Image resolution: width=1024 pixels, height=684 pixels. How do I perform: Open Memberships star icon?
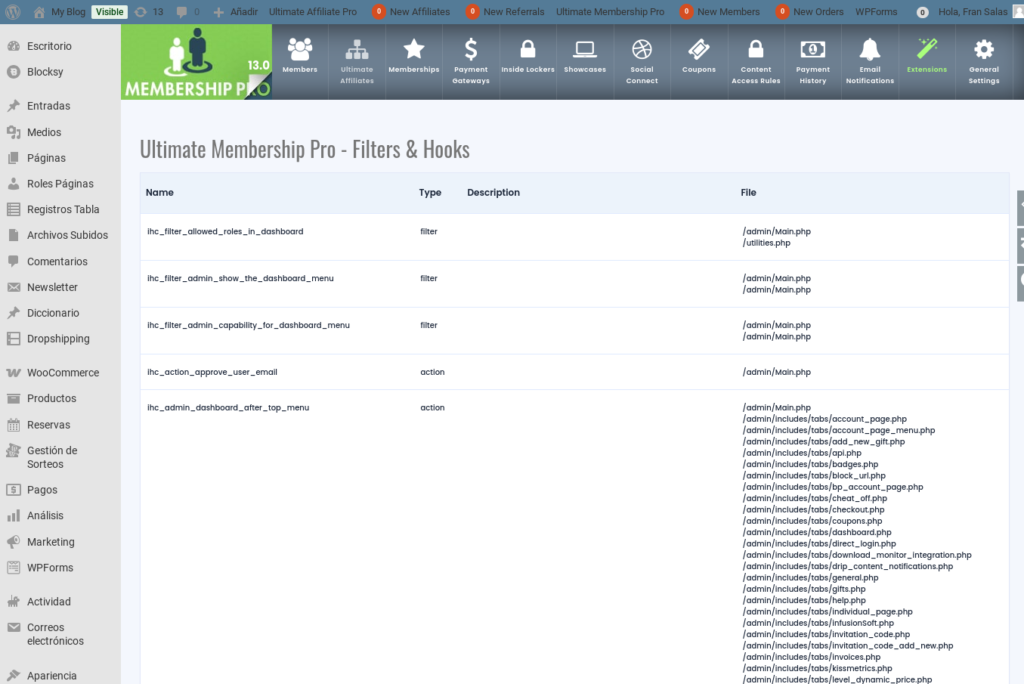[413, 49]
